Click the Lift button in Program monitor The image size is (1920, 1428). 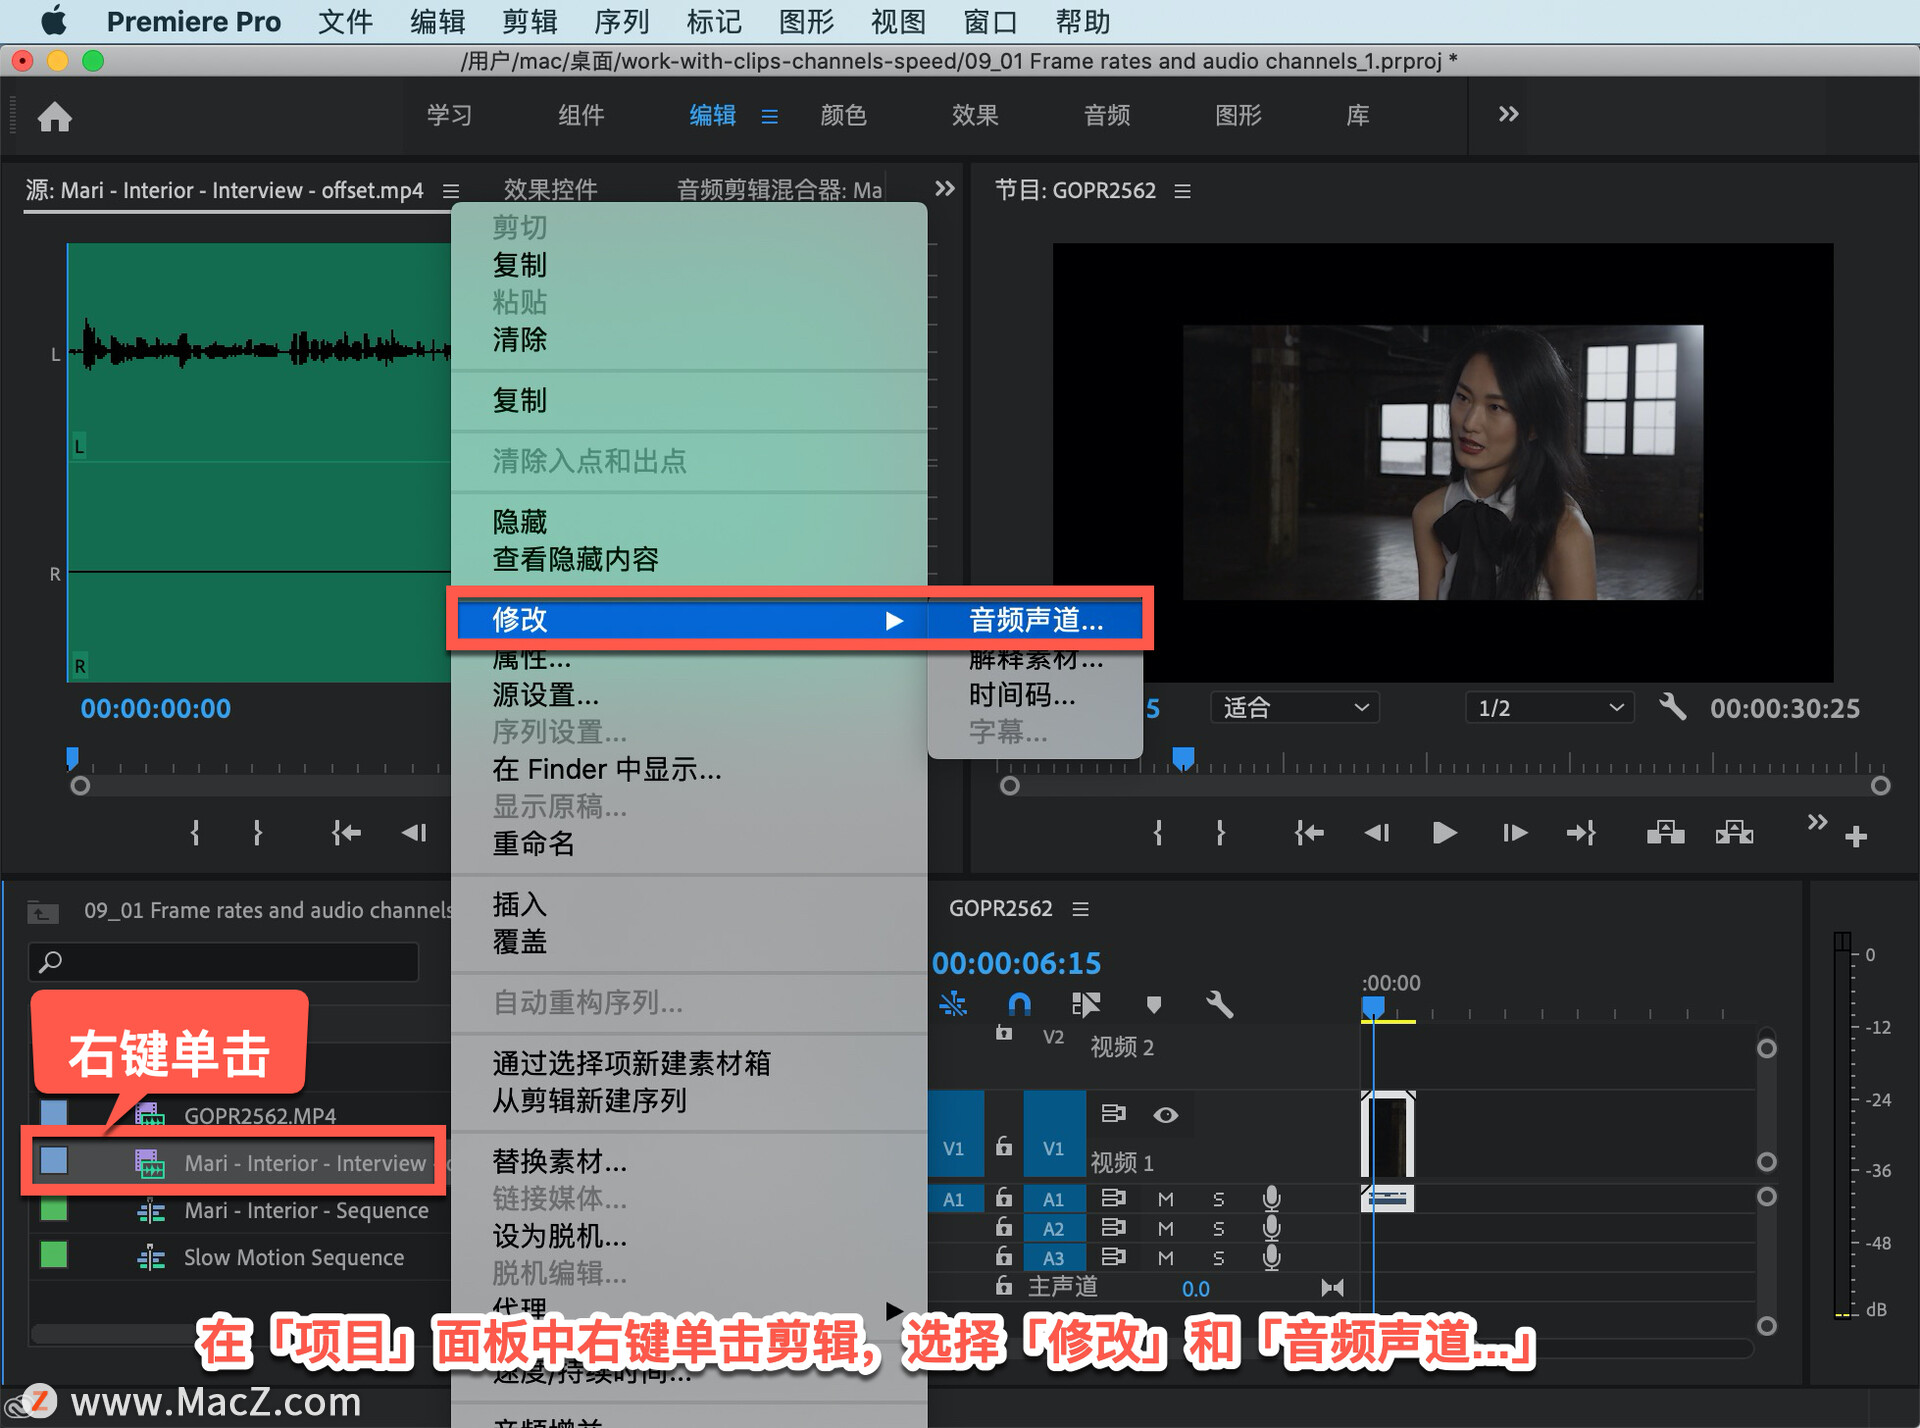[1665, 832]
